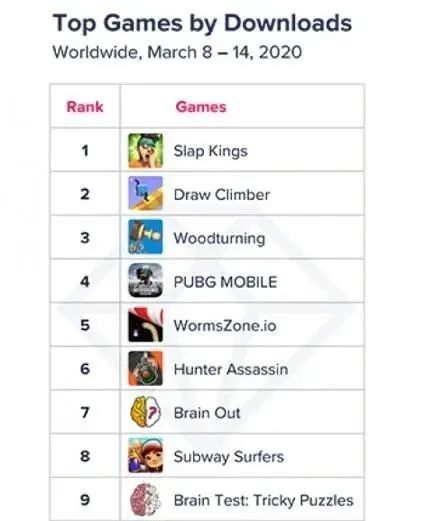Click the Slap Kings game icon
Image resolution: width=425 pixels, height=521 pixels.
145,151
